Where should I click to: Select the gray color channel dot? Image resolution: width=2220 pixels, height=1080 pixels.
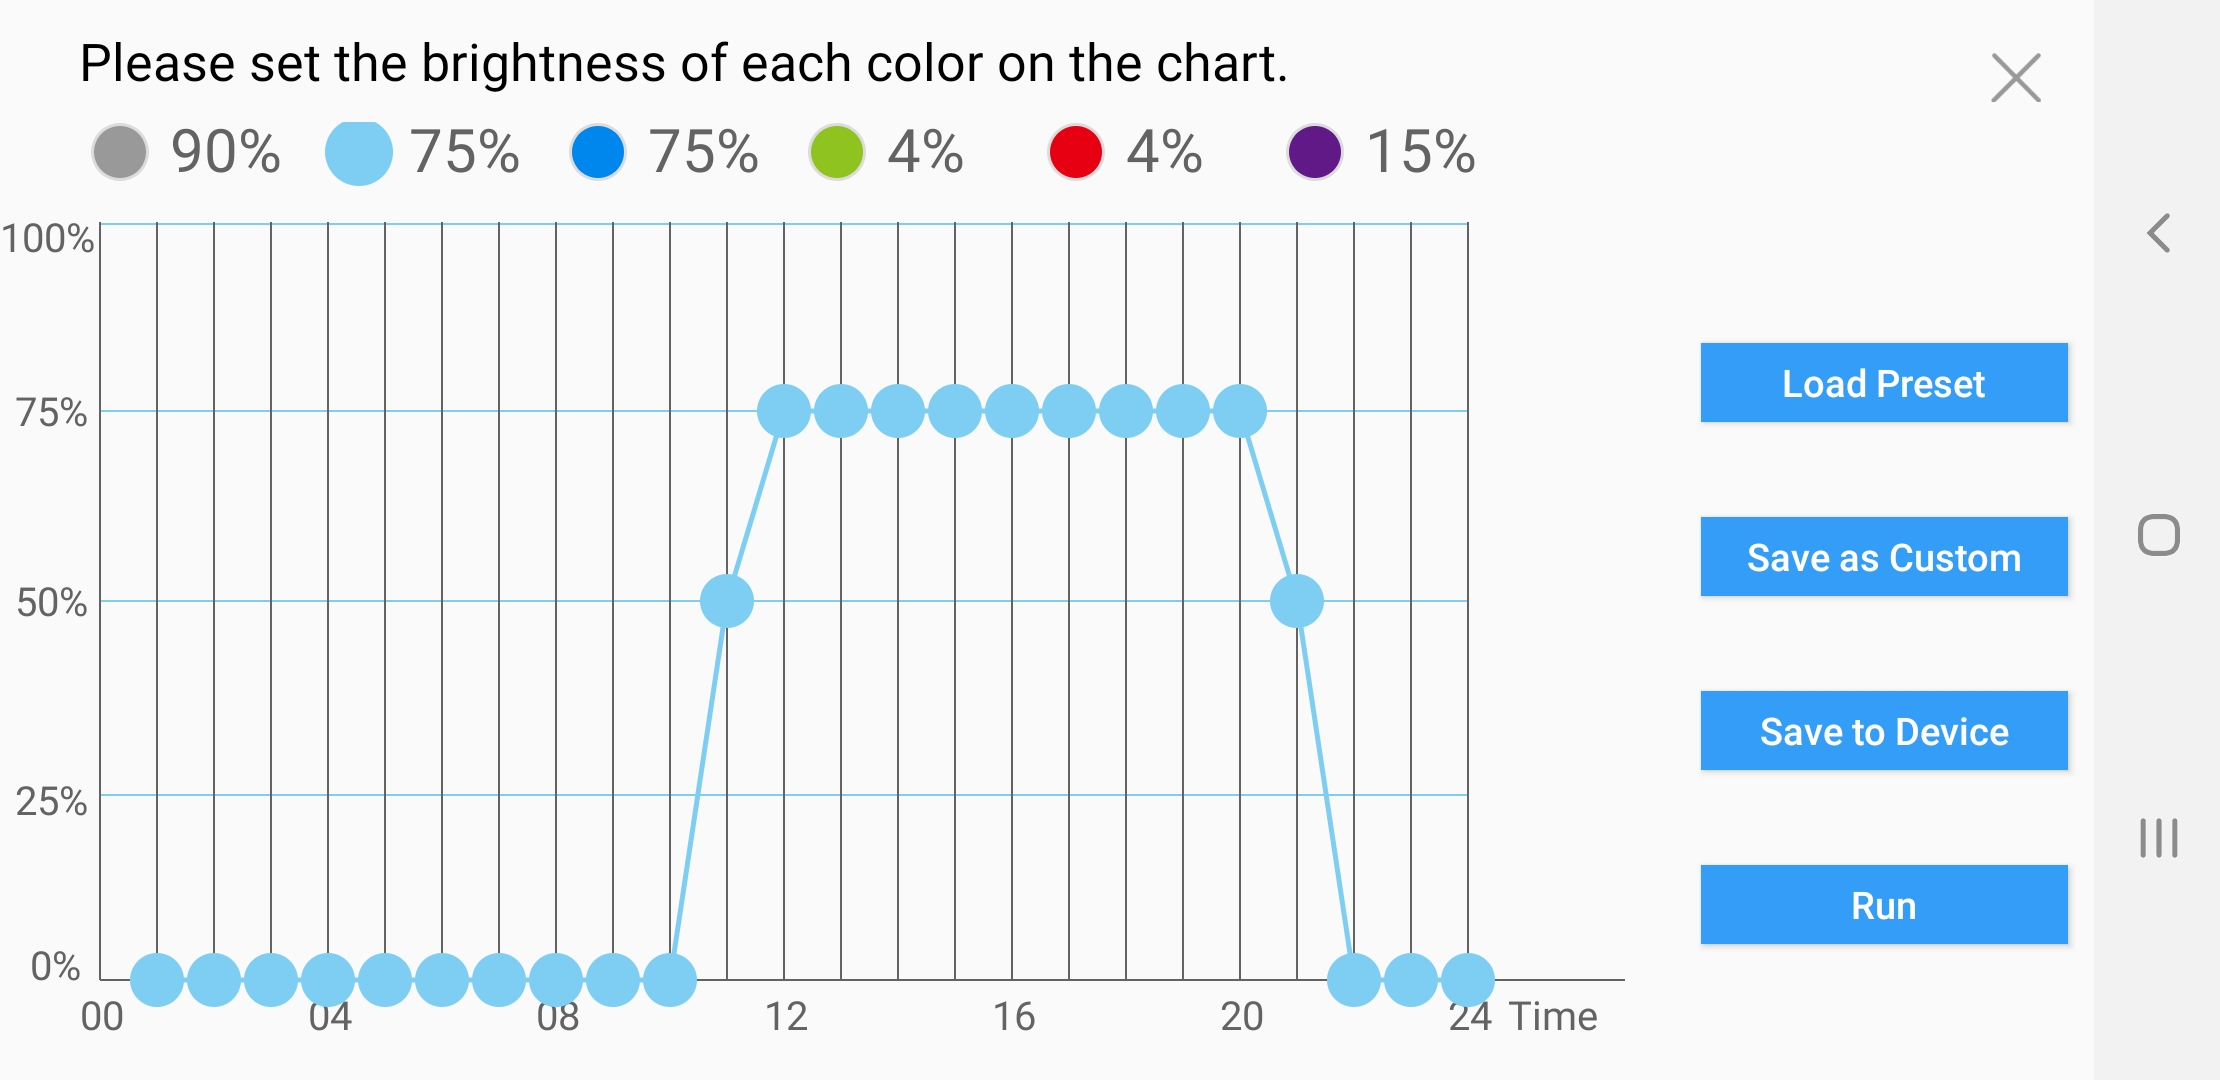[x=120, y=152]
